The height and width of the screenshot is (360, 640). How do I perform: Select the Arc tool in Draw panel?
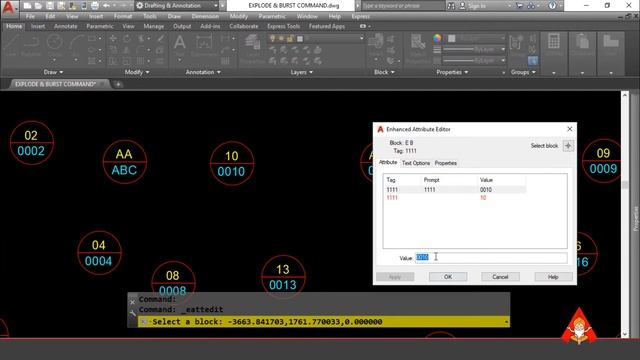click(x=76, y=45)
